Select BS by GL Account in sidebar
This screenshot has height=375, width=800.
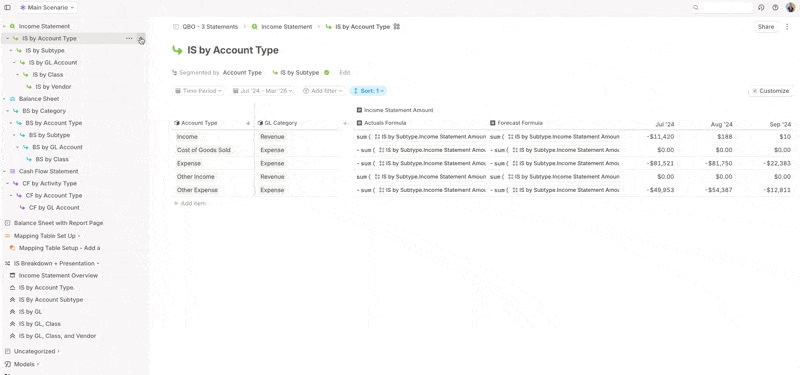tap(57, 147)
